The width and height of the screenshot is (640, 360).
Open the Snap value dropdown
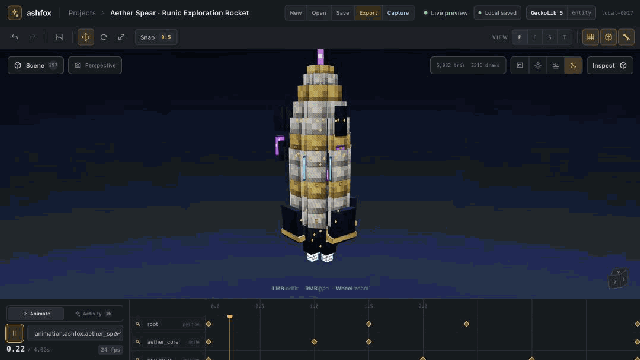156,37
